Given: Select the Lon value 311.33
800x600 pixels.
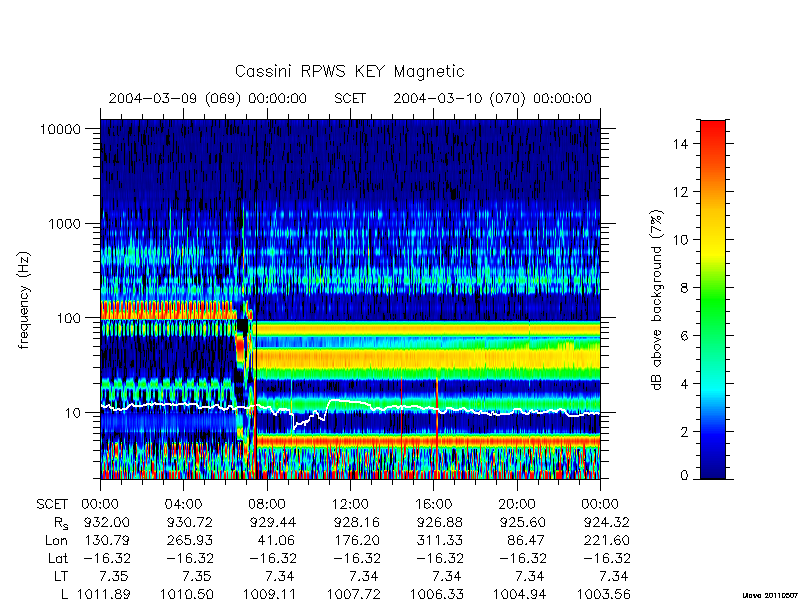Looking at the screenshot, I should [440, 540].
